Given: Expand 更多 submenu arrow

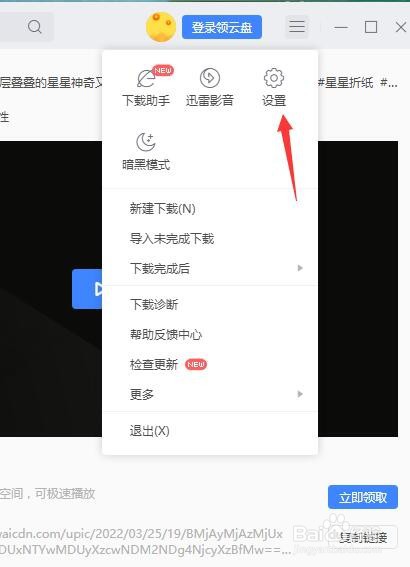Looking at the screenshot, I should point(300,394).
